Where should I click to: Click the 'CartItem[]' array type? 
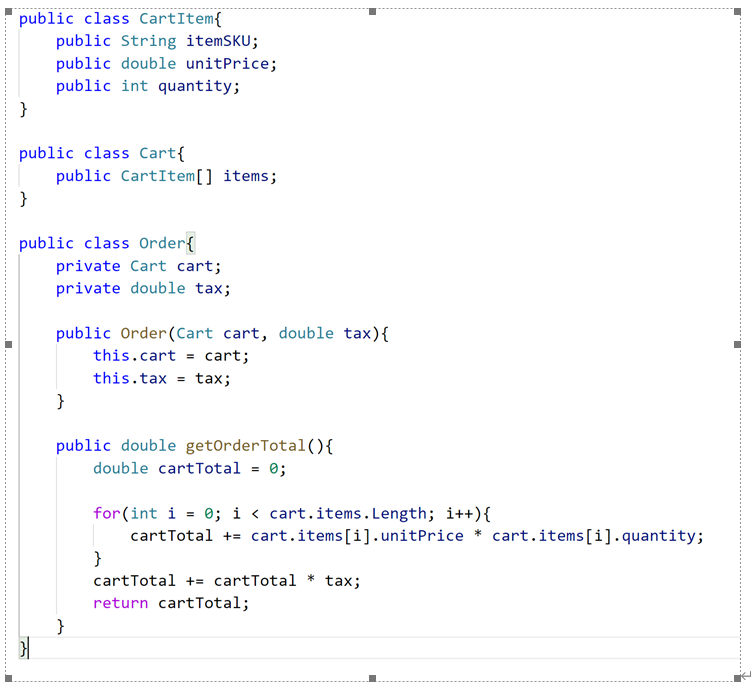tap(166, 176)
